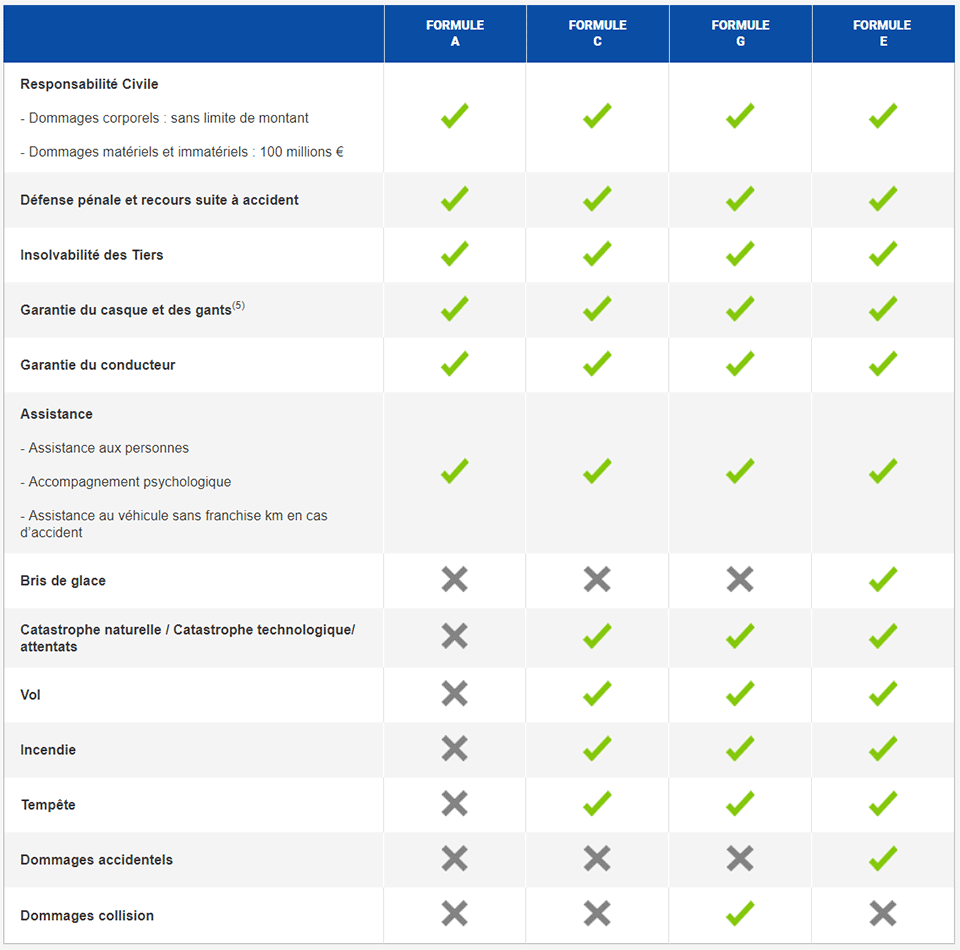
Task: Click Formule E's Dommages accidentels checkmark
Action: click(882, 859)
